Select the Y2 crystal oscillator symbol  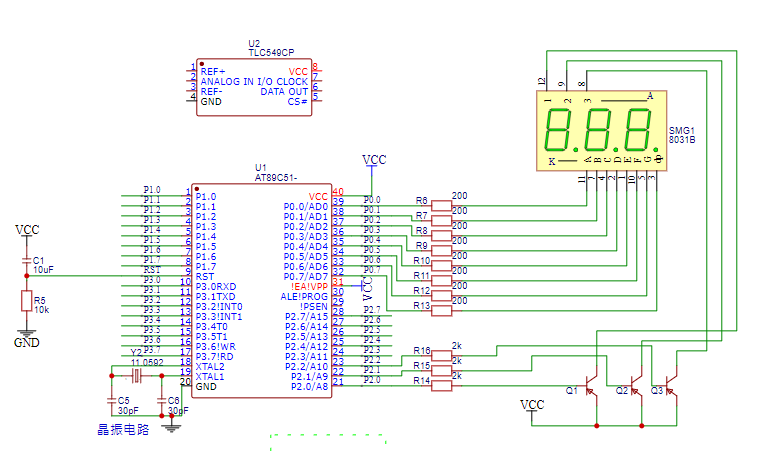pyautogui.click(x=137, y=376)
